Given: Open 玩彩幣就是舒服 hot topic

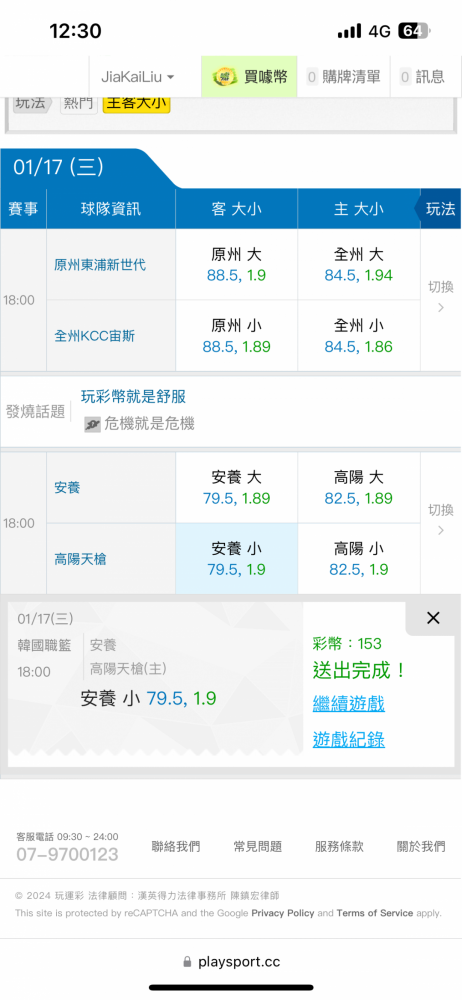Looking at the screenshot, I should 133,397.
